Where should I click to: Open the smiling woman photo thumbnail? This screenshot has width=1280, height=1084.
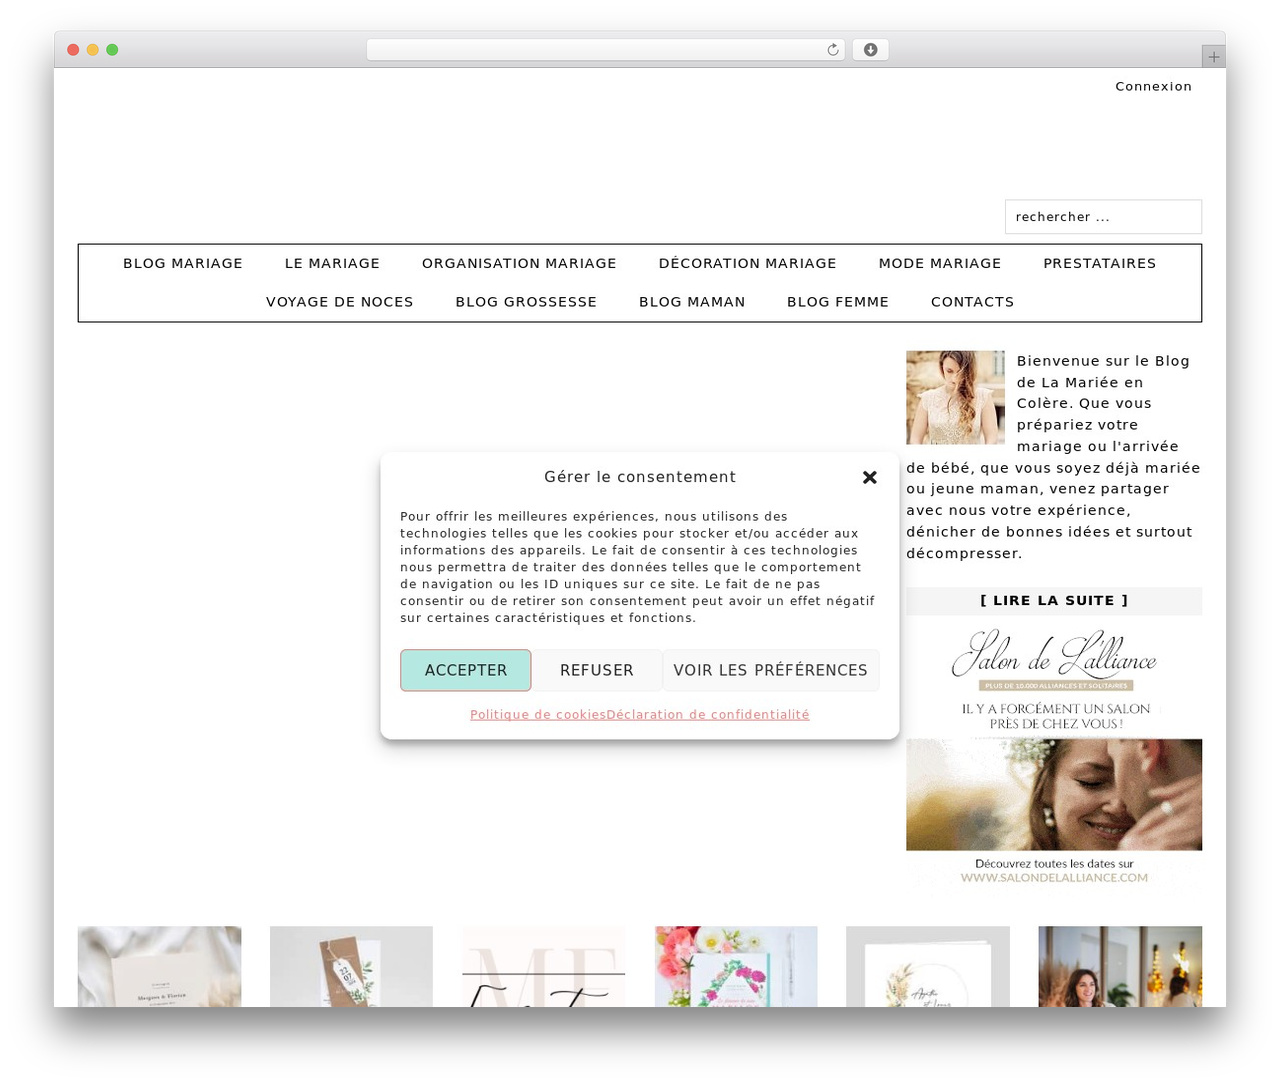(x=1120, y=966)
